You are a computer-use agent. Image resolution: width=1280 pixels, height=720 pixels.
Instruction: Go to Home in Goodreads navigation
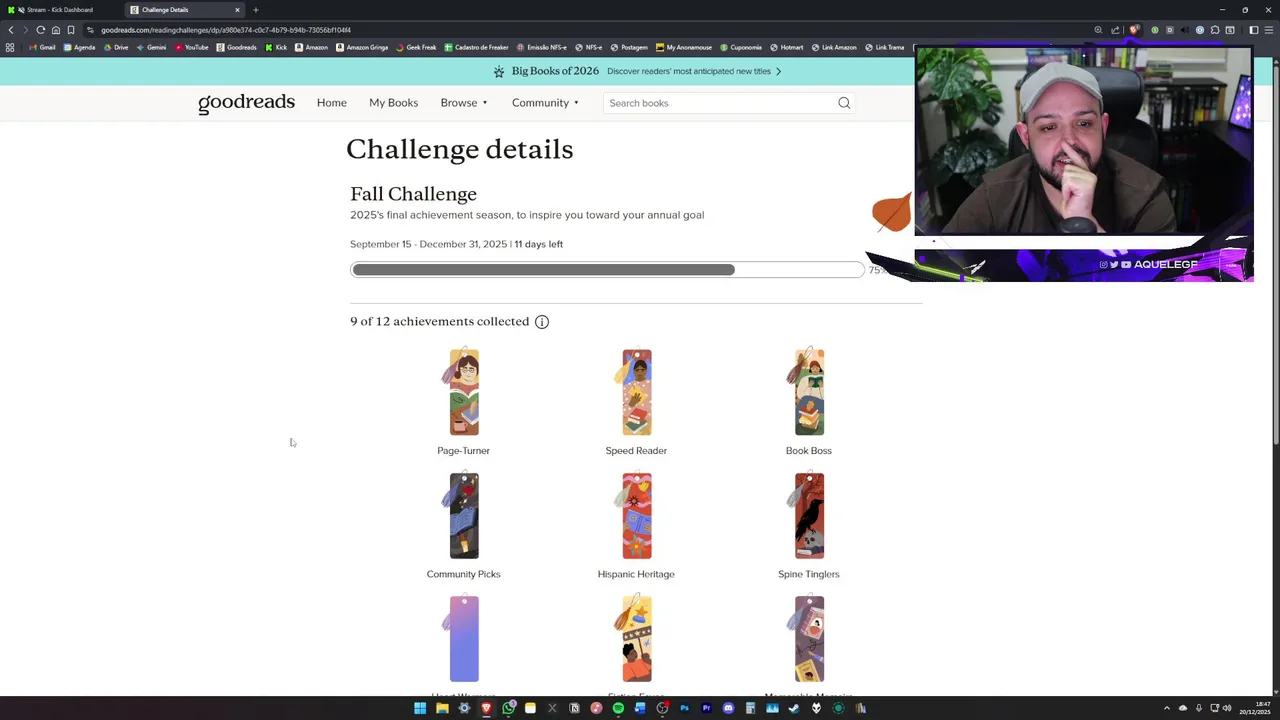pyautogui.click(x=332, y=103)
